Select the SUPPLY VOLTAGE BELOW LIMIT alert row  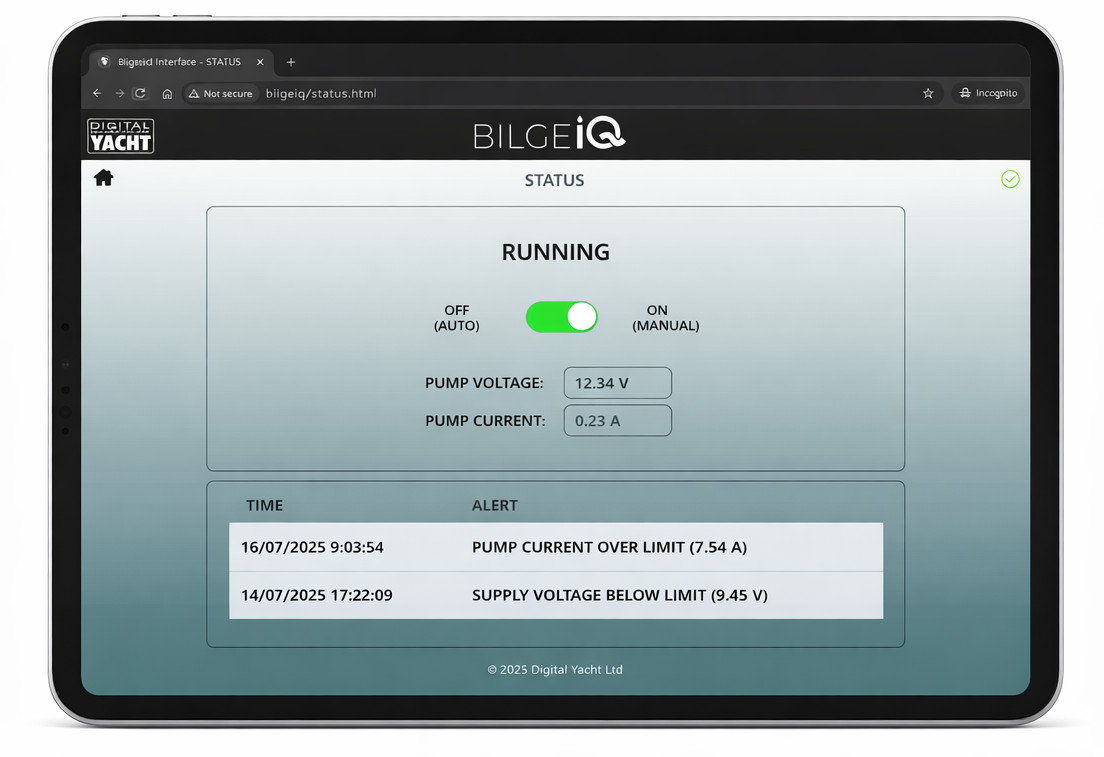pyautogui.click(x=556, y=594)
